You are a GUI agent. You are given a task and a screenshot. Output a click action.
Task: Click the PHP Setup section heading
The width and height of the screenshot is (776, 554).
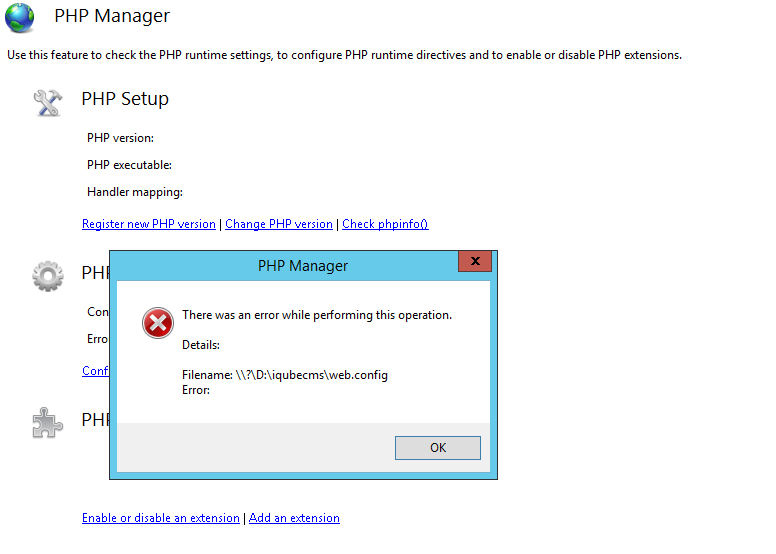[x=125, y=99]
